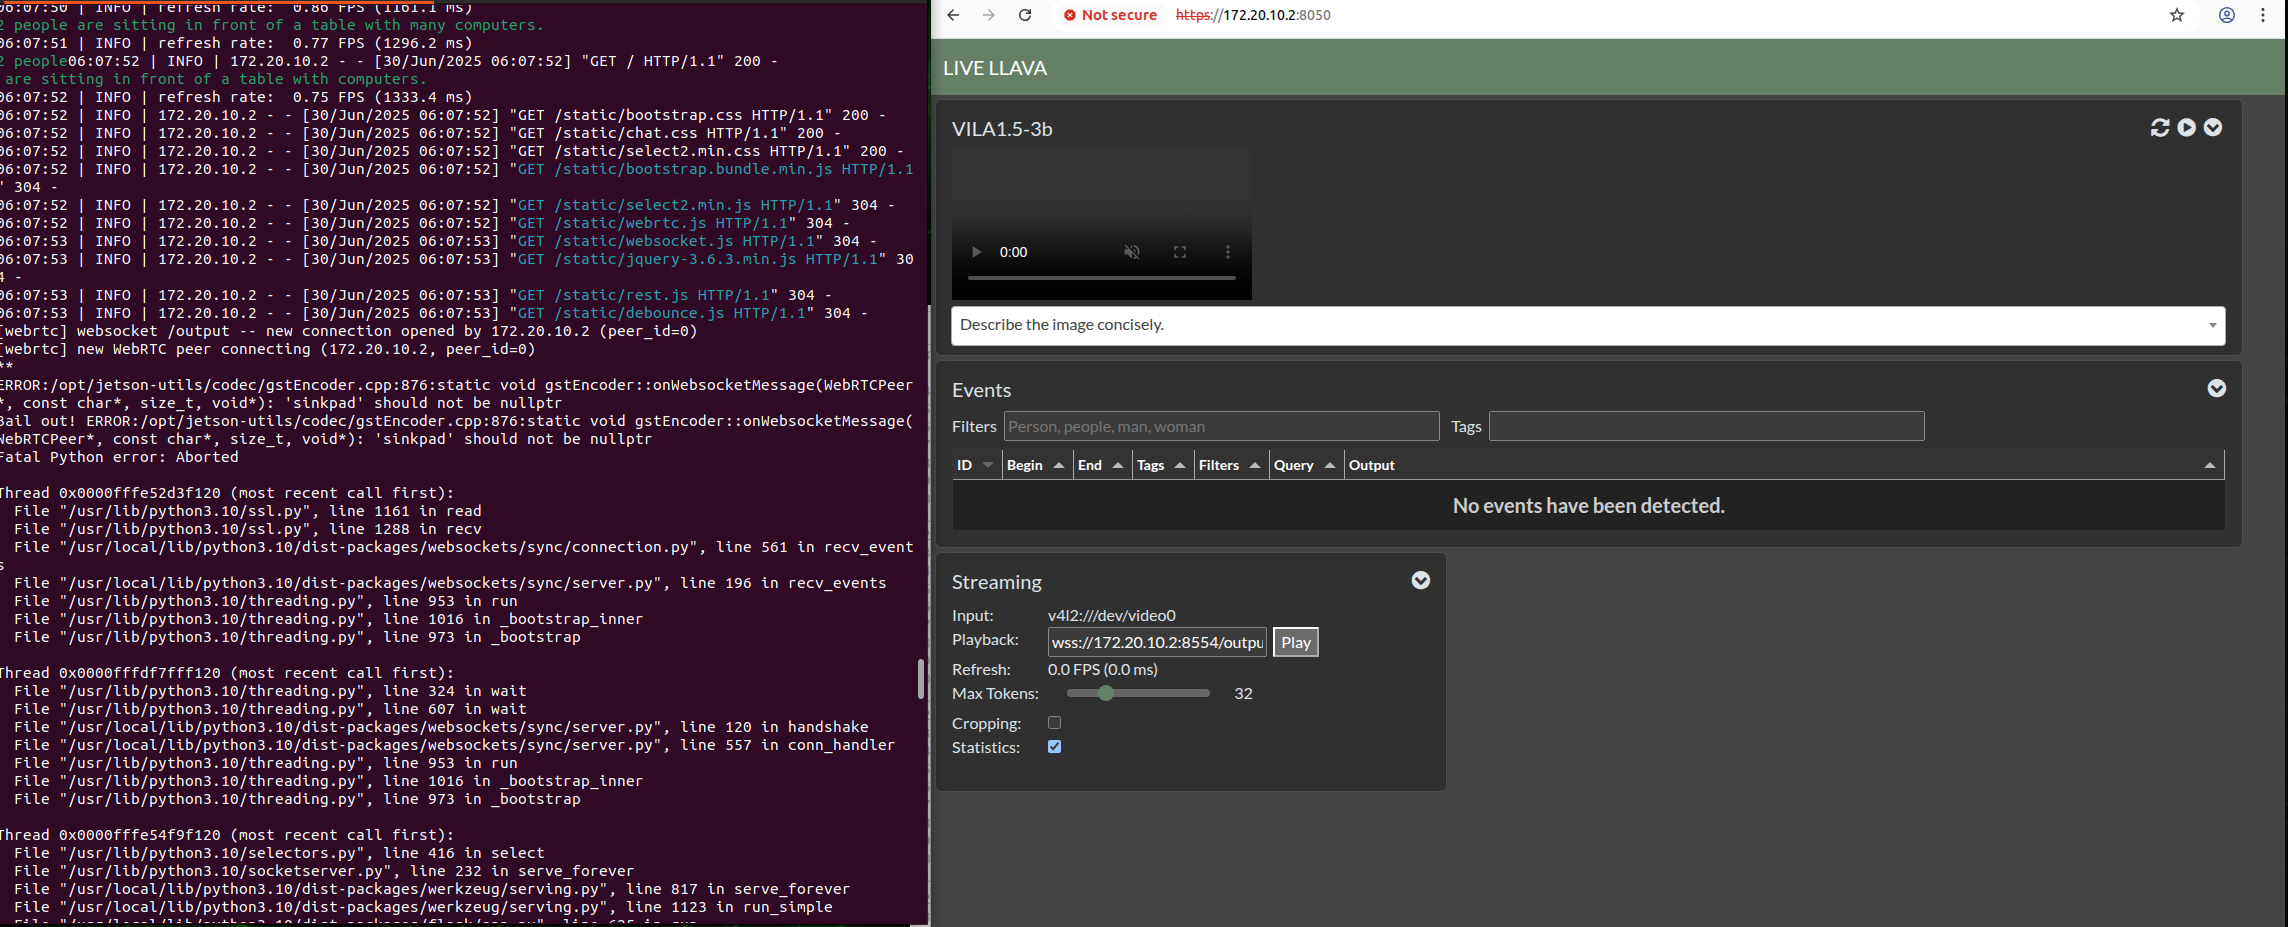Click the VILA1.5-3b model name
Viewport: 2288px width, 927px height.
click(x=1002, y=129)
